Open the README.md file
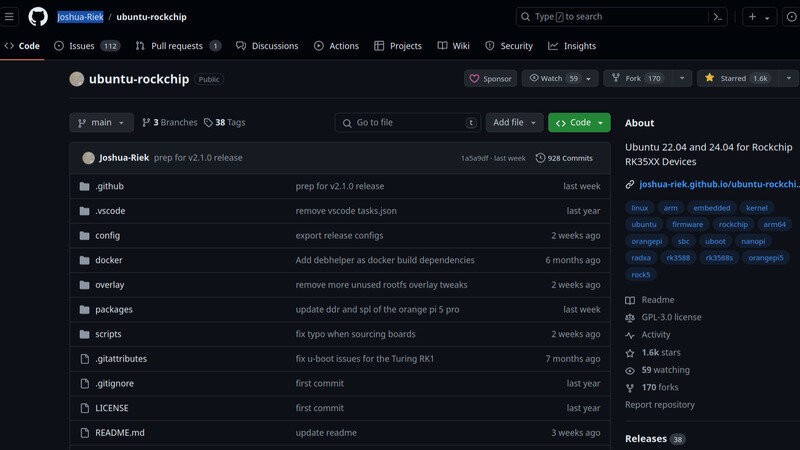 (x=119, y=432)
